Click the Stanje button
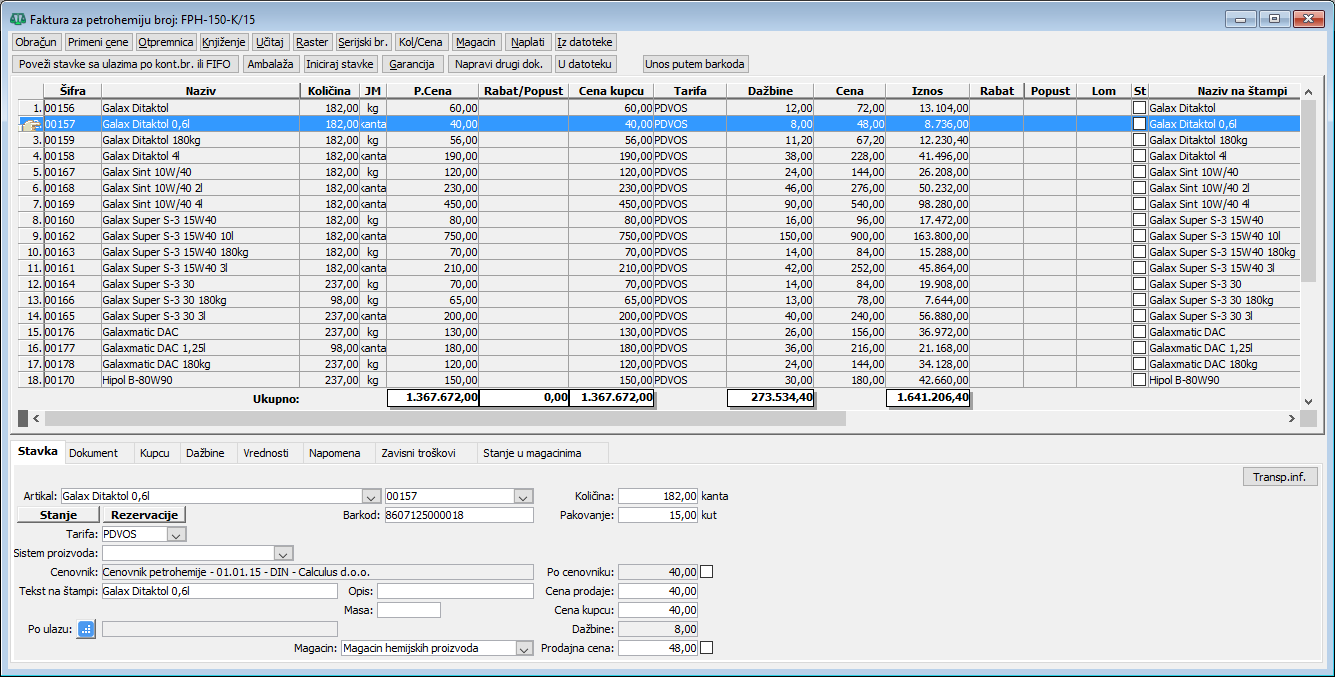This screenshot has width=1335, height=677. point(58,515)
